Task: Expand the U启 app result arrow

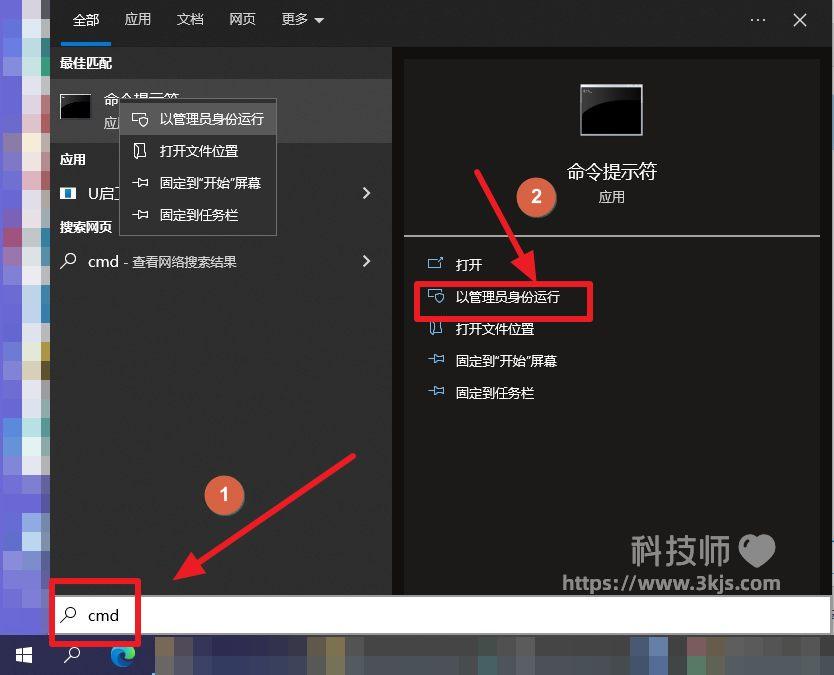Action: (366, 193)
